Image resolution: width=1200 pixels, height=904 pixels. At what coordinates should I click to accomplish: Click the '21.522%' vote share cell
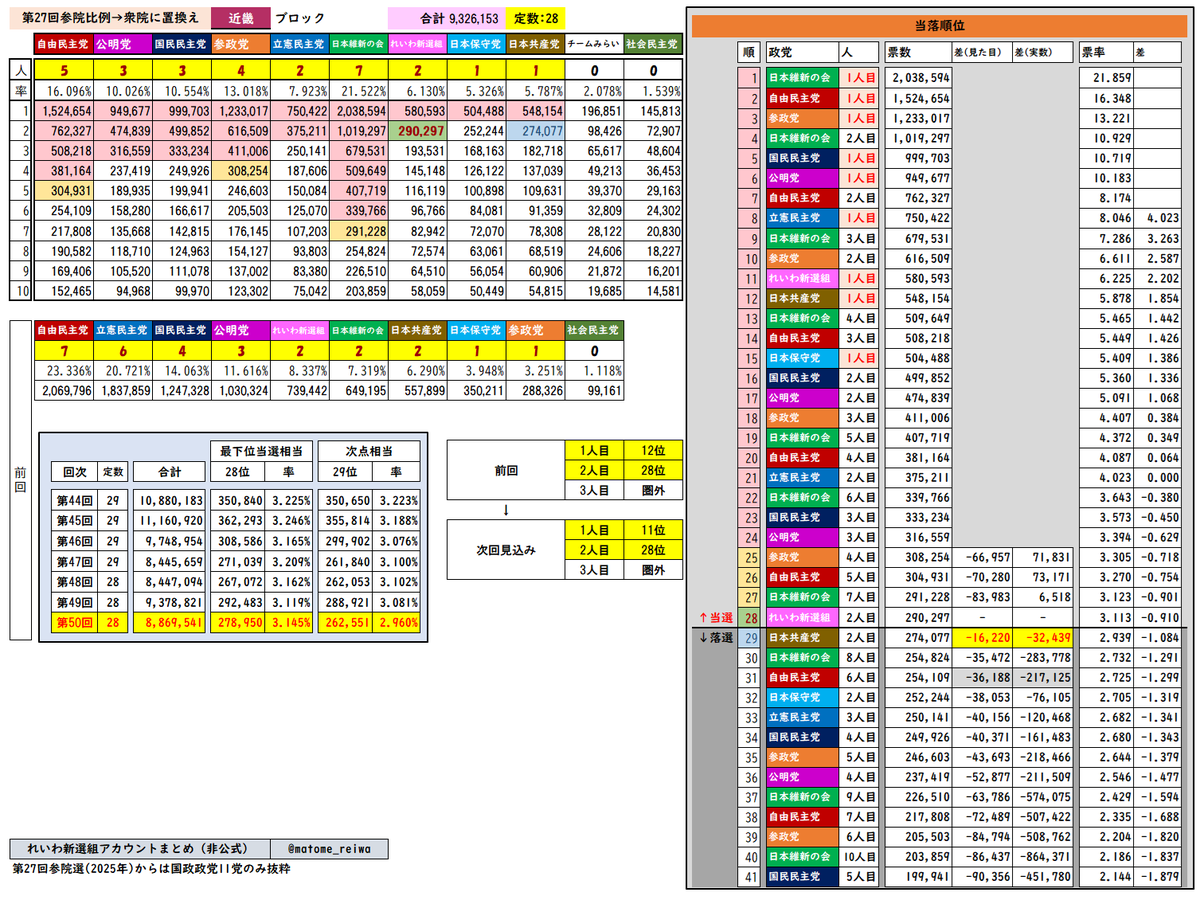coord(359,93)
